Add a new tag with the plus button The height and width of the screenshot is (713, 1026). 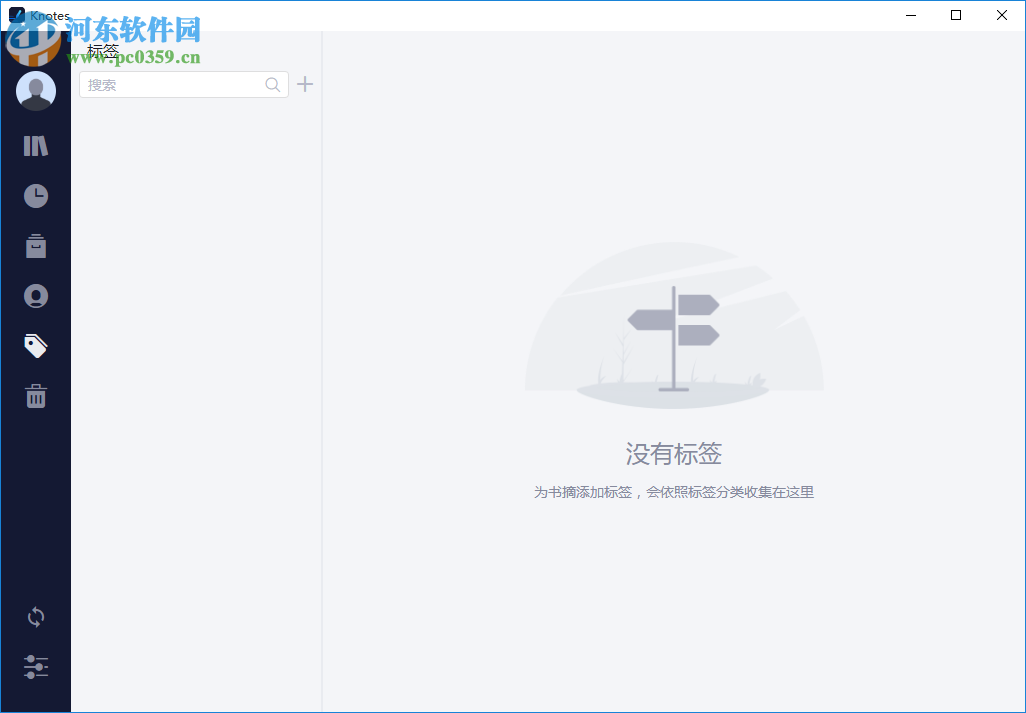tap(305, 84)
